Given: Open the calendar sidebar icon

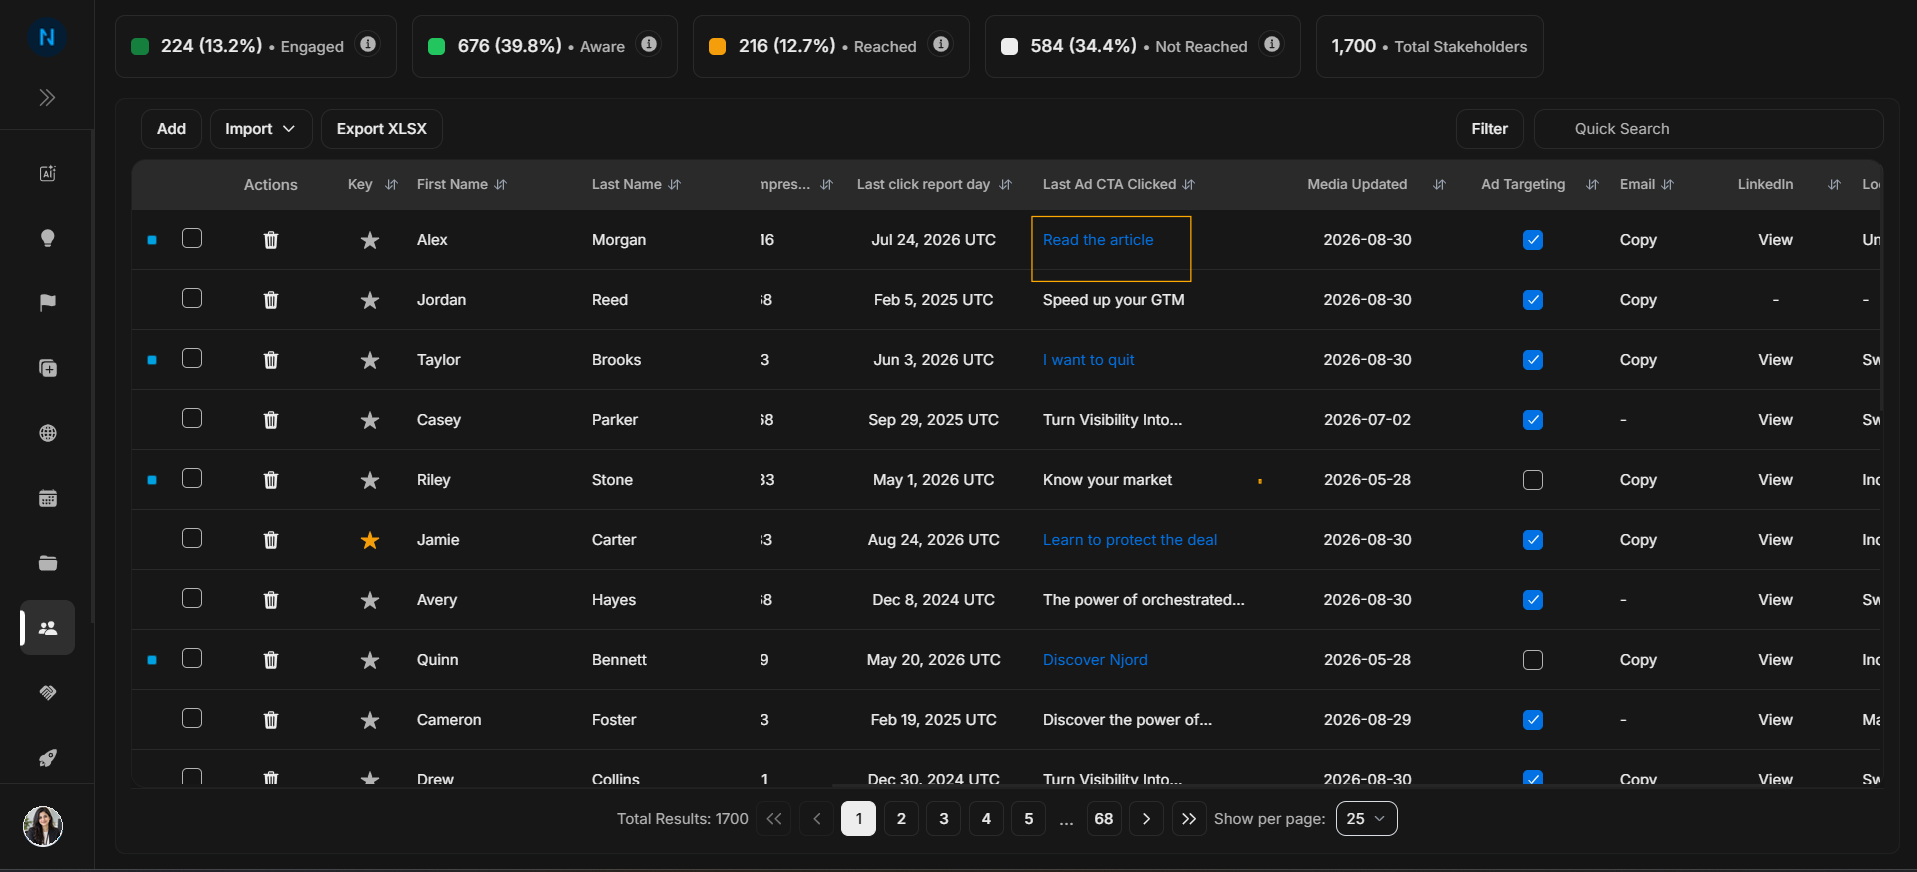Looking at the screenshot, I should click(47, 498).
